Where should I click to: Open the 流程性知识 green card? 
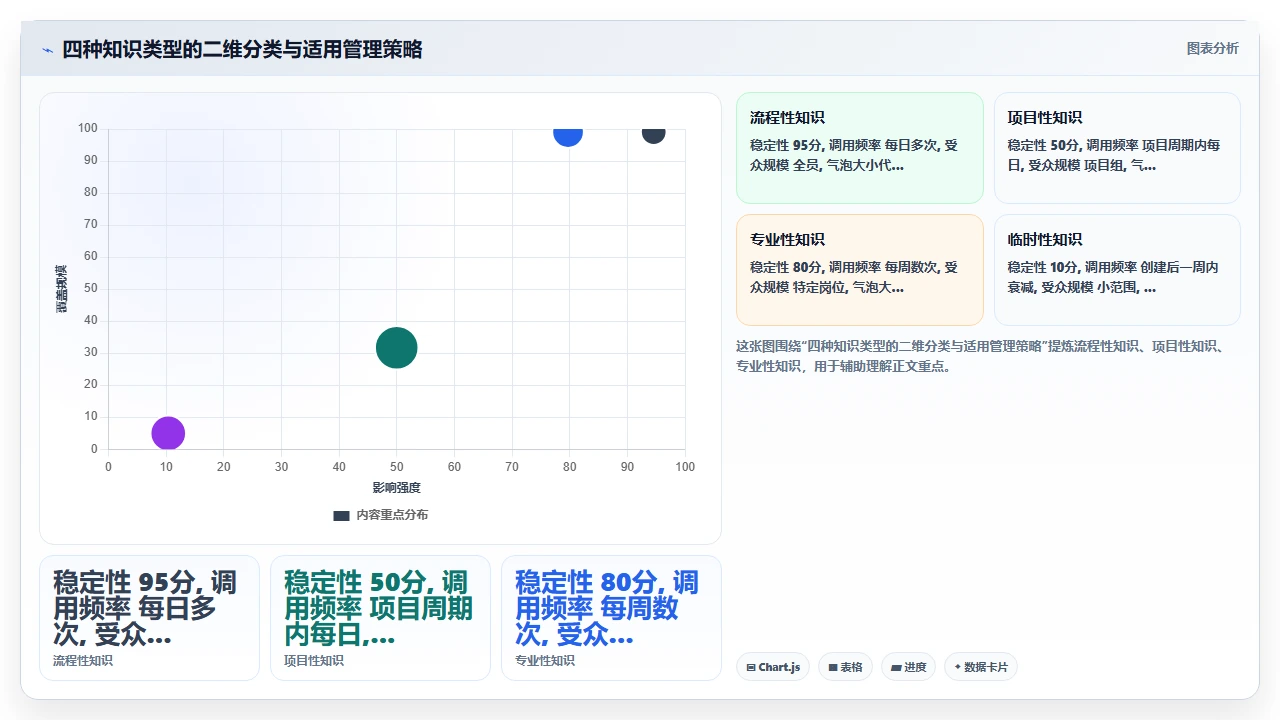[860, 148]
